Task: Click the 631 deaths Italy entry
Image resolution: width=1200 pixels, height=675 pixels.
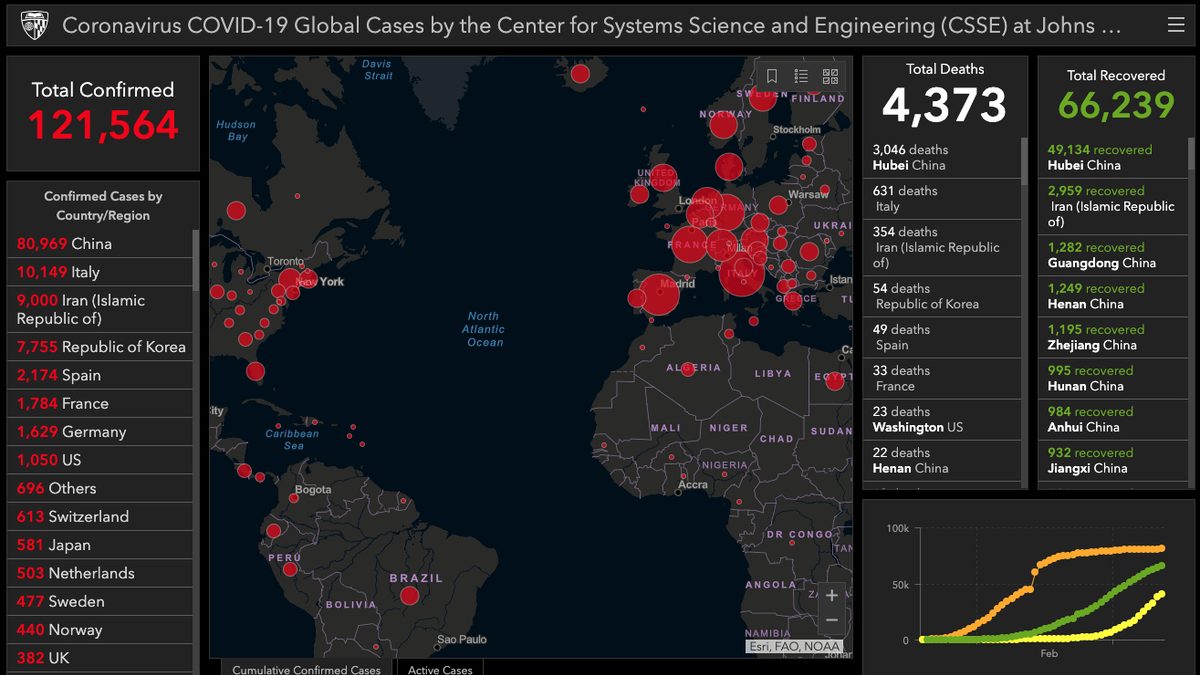Action: [x=941, y=199]
